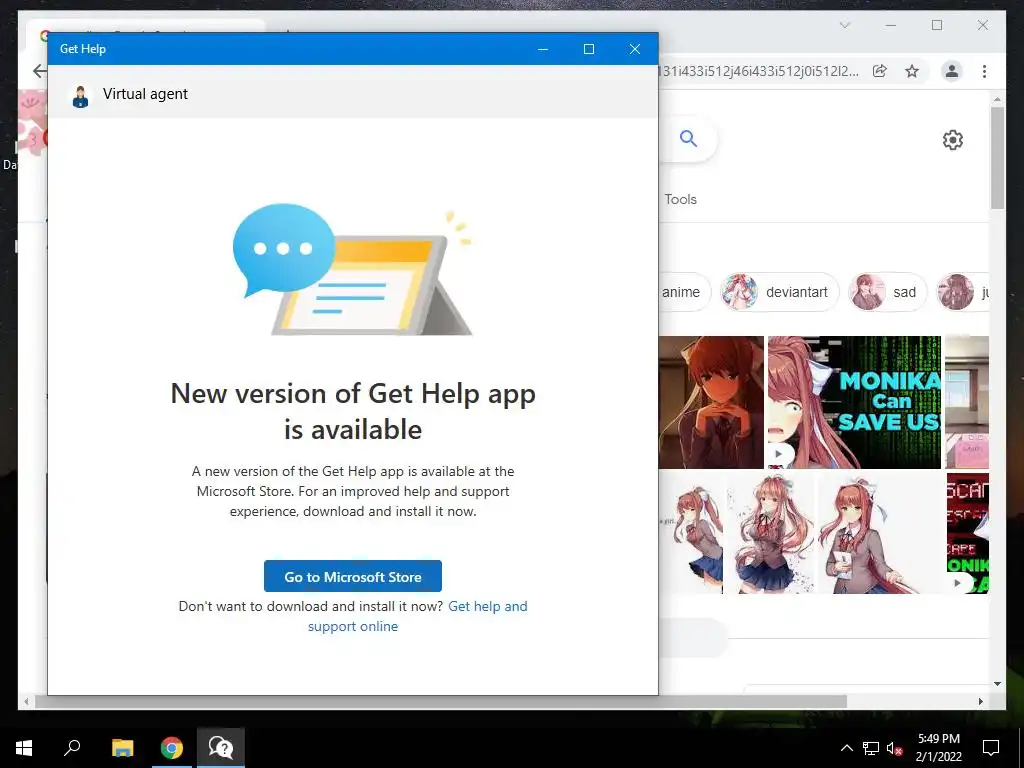The height and width of the screenshot is (768, 1024).
Task: Click the Chrome horizontal scrollbar thumb
Action: click(x=440, y=701)
